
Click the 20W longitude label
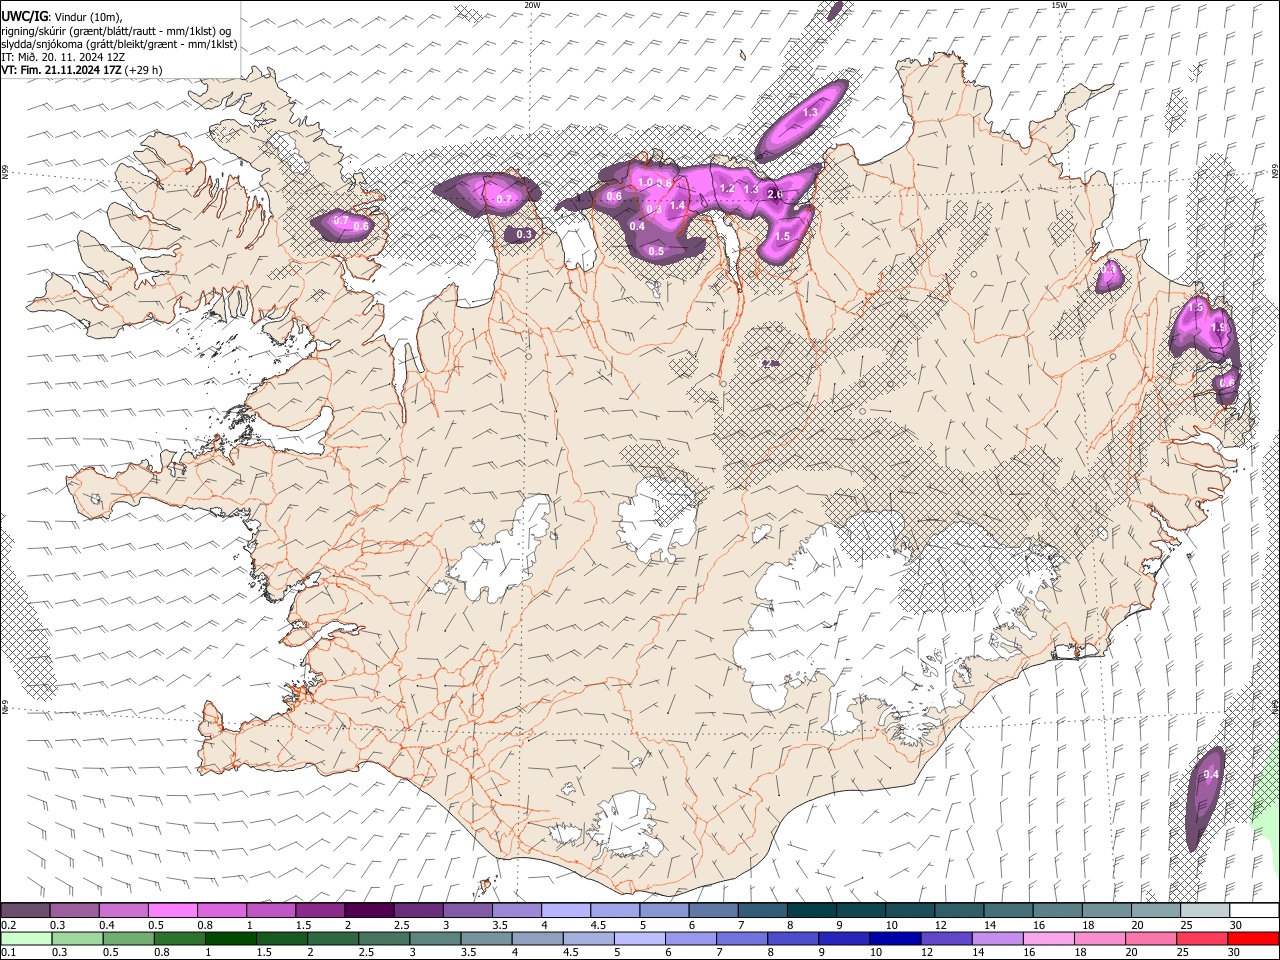(532, 5)
